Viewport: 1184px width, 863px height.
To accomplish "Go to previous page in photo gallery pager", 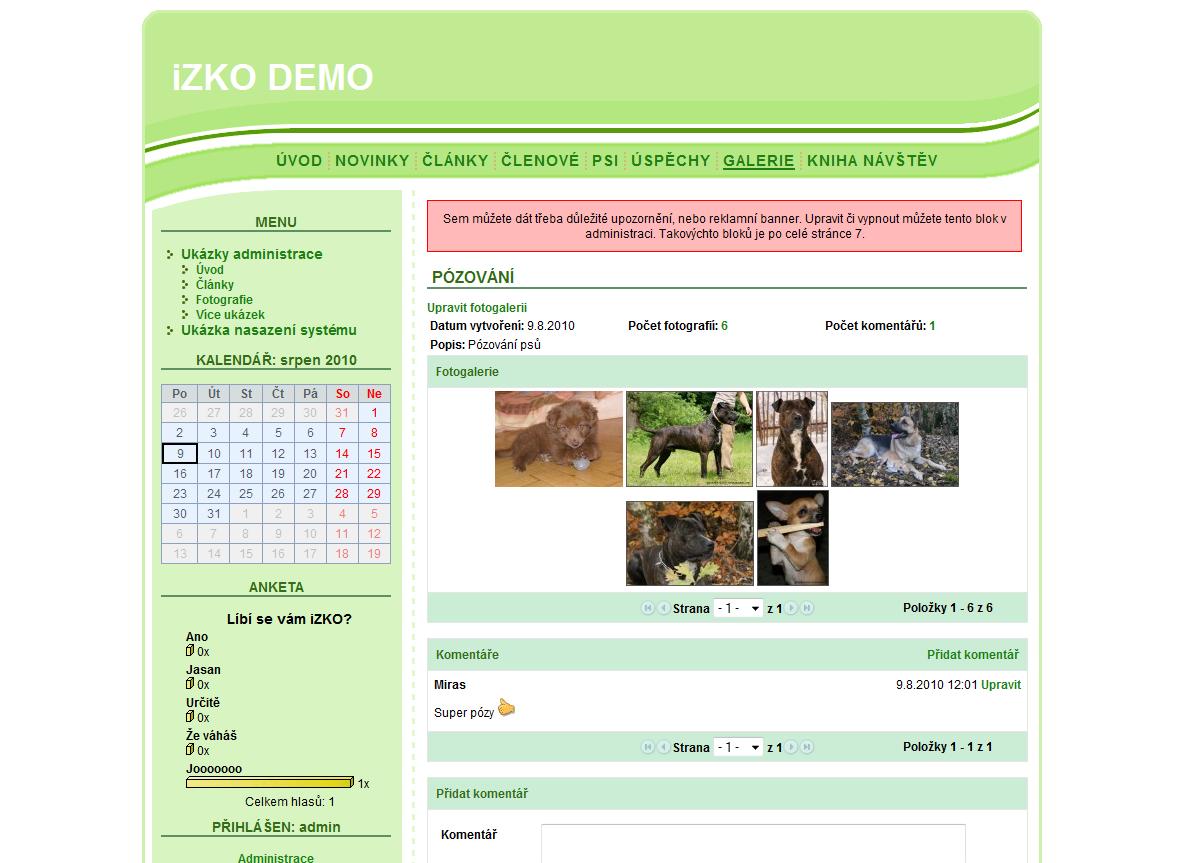I will pos(664,608).
